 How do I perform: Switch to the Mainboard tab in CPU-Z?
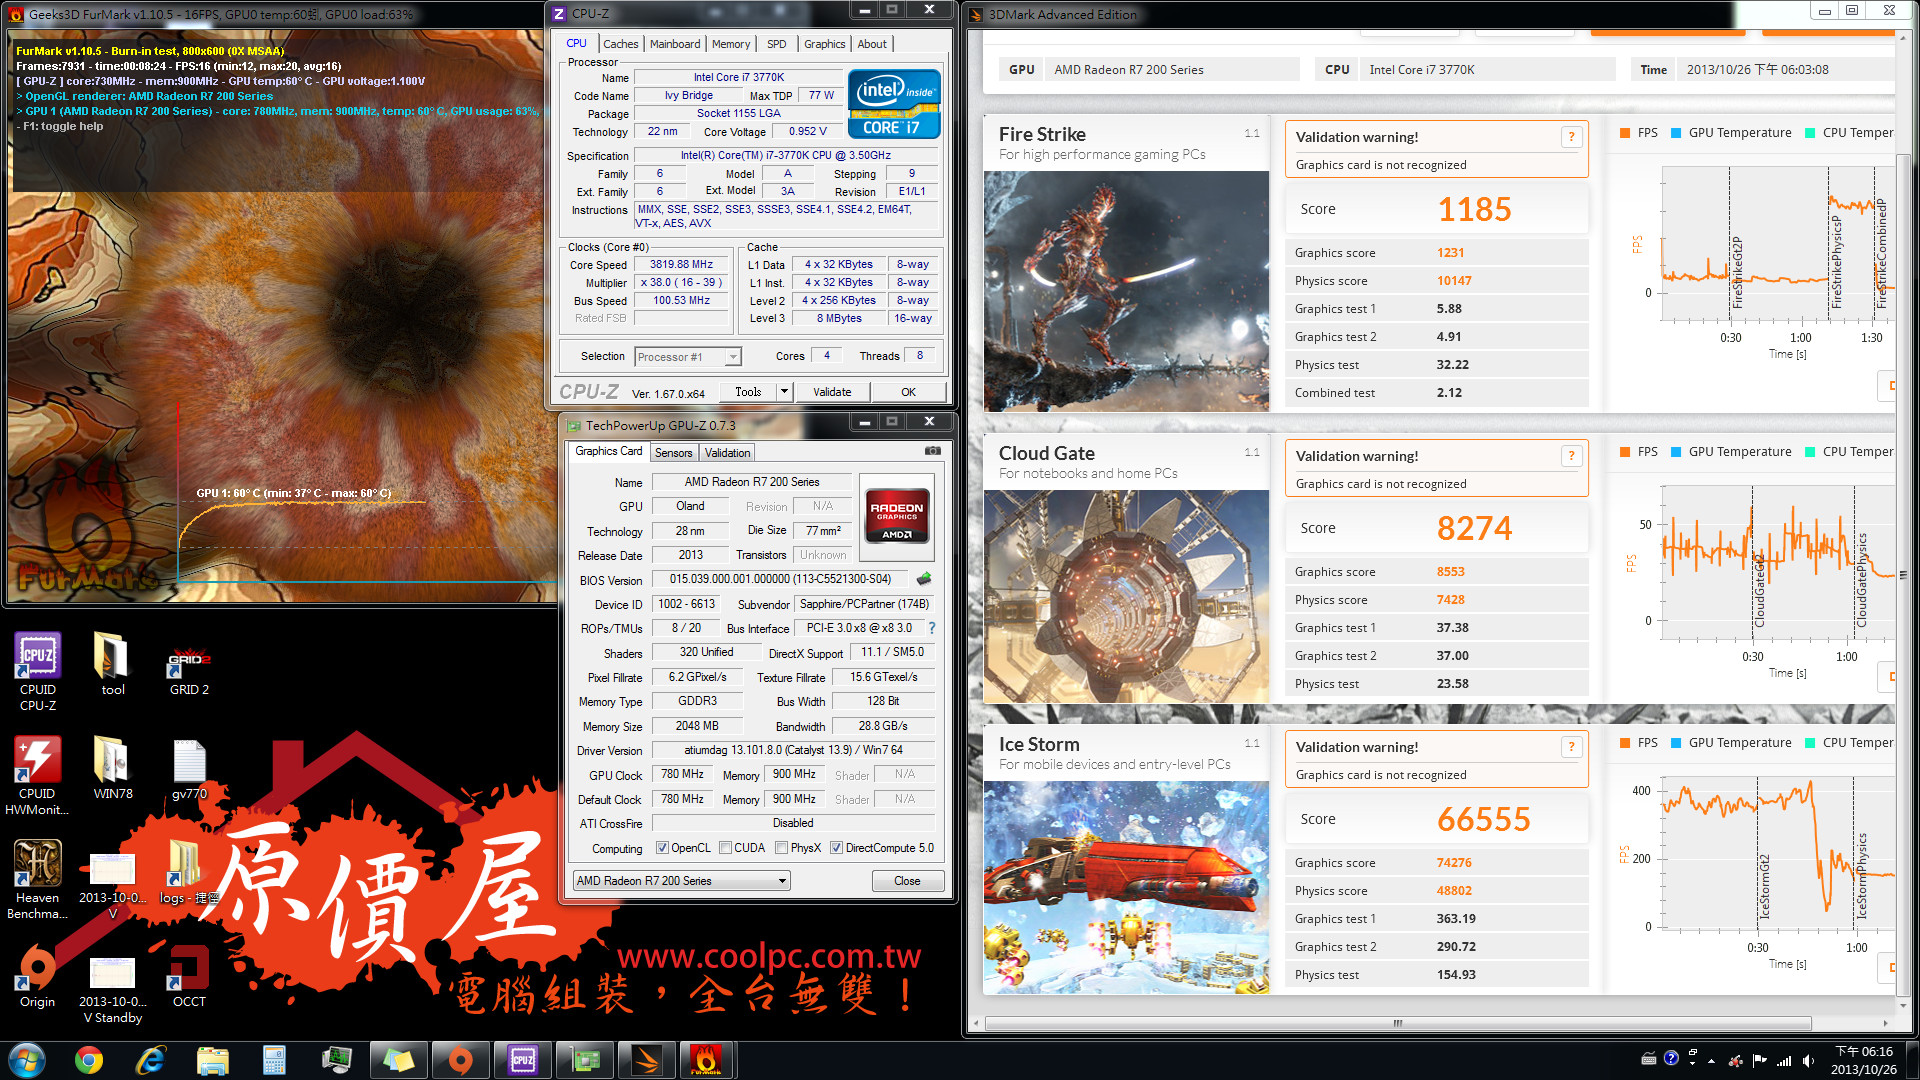coord(675,44)
